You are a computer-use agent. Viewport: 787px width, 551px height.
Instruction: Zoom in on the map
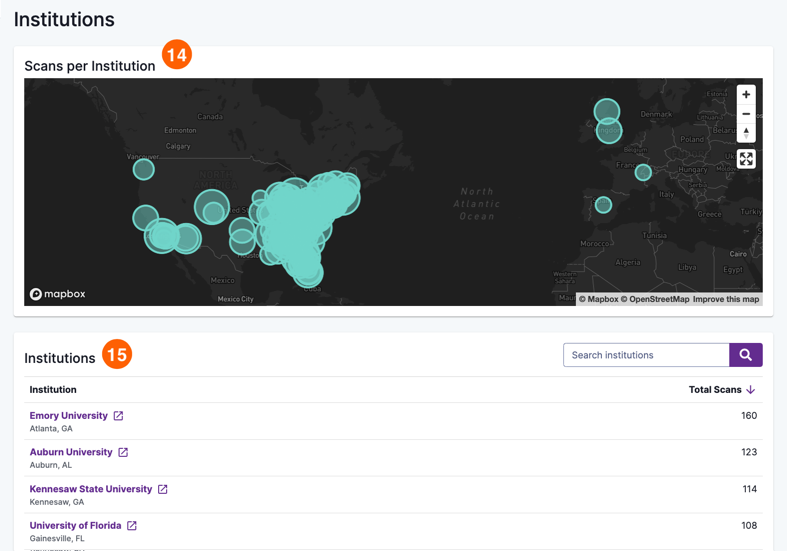746,94
